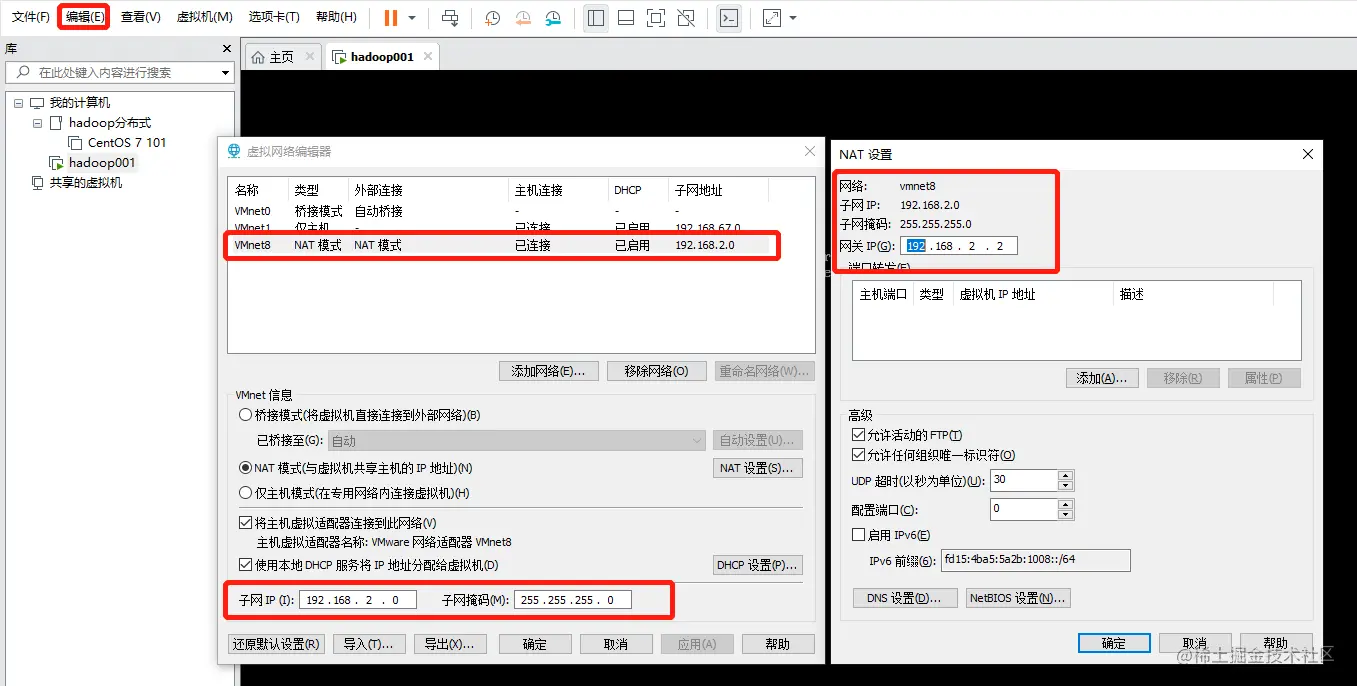Image resolution: width=1357 pixels, height=686 pixels.
Task: Toggle 将主机虚拟适配器连接到此网络 checkbox
Action: click(x=246, y=523)
